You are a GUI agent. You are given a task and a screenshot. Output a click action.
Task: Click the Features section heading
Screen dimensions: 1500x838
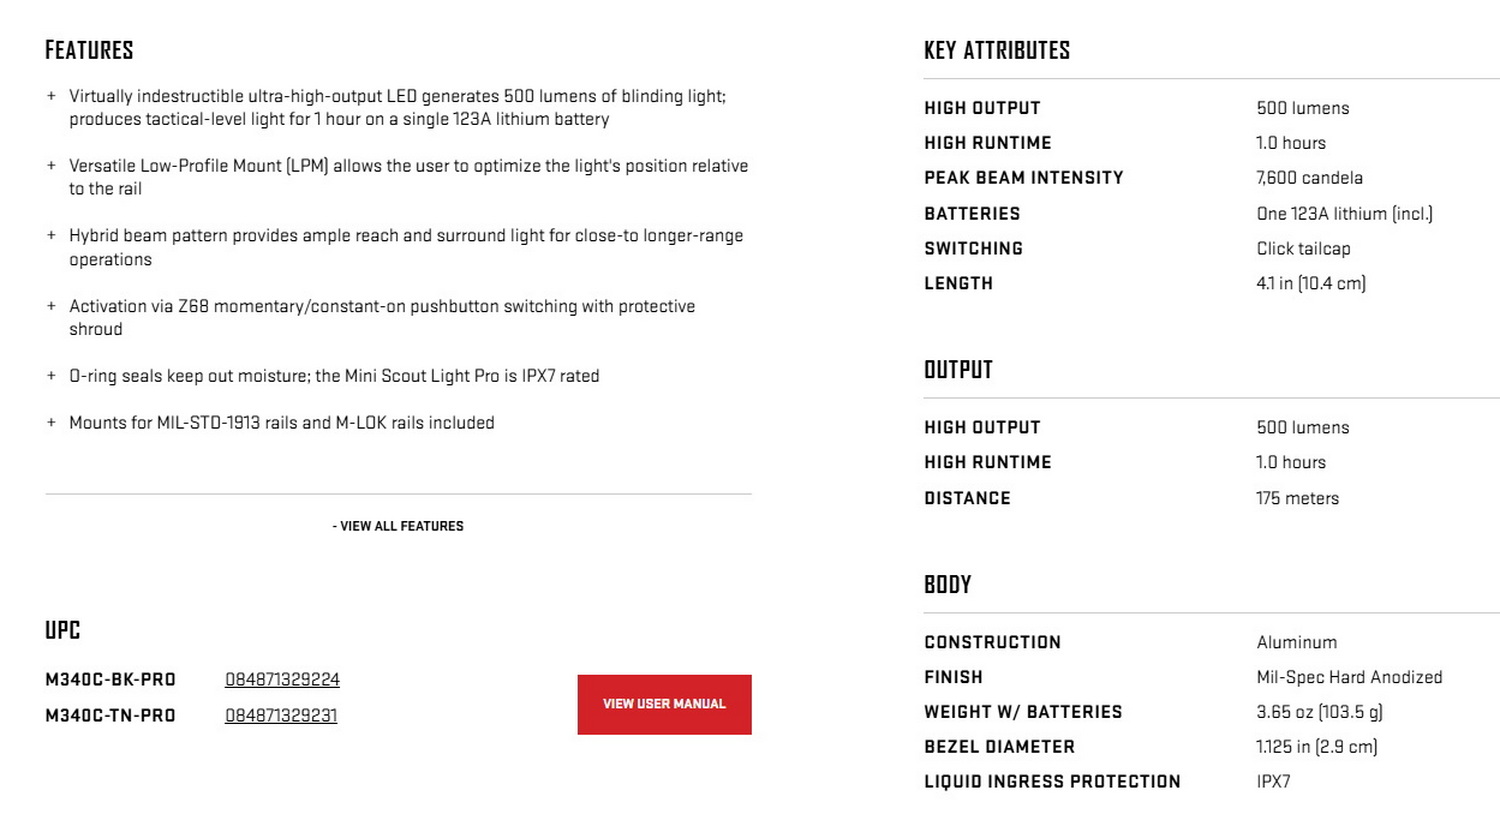[x=89, y=50]
